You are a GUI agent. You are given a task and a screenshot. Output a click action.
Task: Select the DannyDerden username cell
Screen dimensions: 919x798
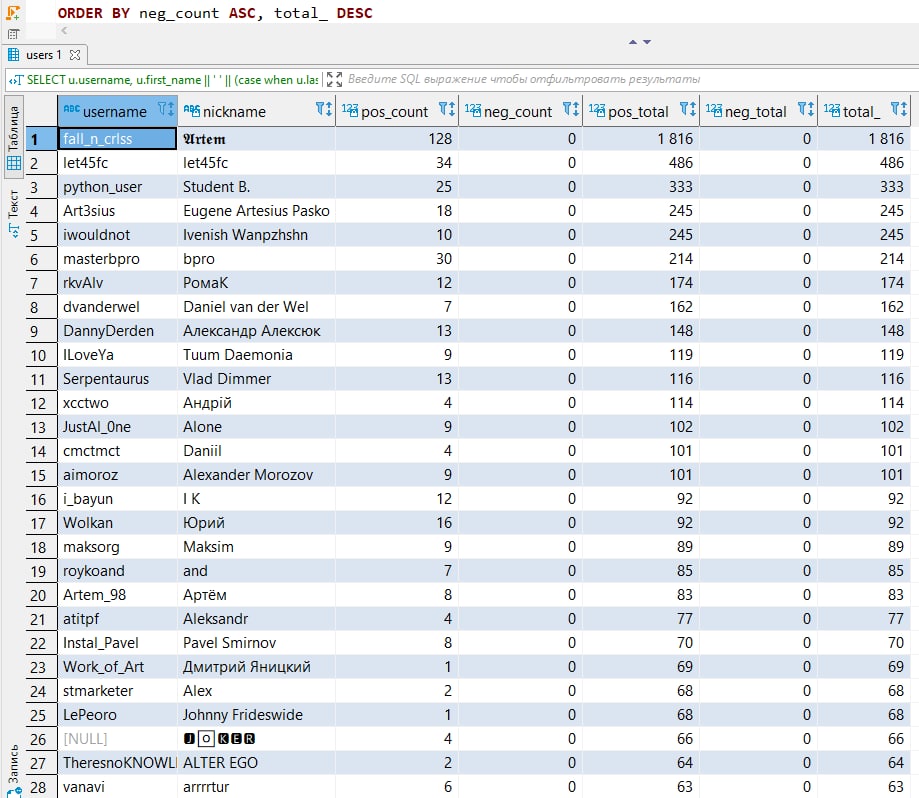click(117, 331)
